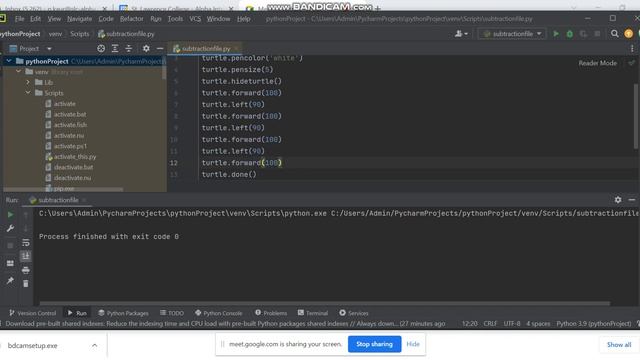640x360 pixels.
Task: Toggle Reader Mode in editor
Action: (598, 63)
